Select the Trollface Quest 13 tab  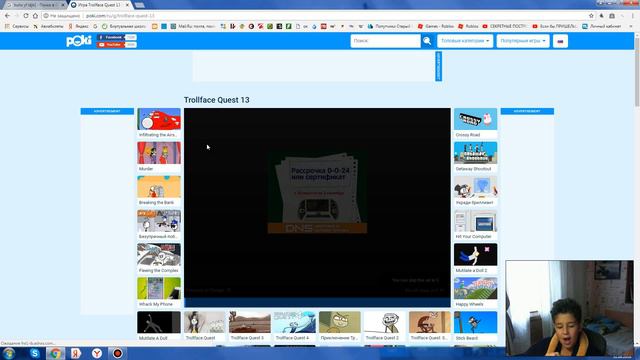click(100, 5)
